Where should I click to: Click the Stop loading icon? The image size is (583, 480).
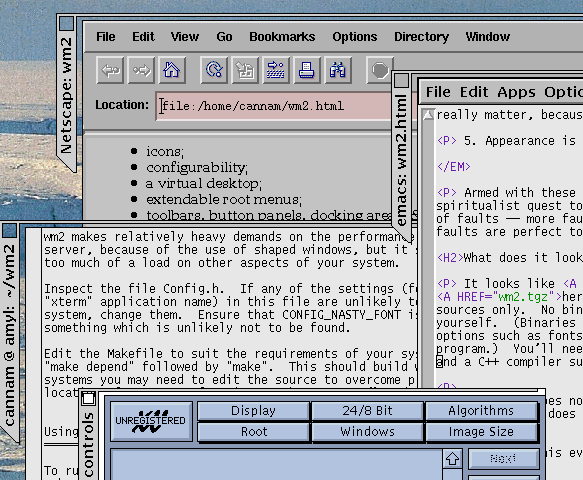(379, 70)
